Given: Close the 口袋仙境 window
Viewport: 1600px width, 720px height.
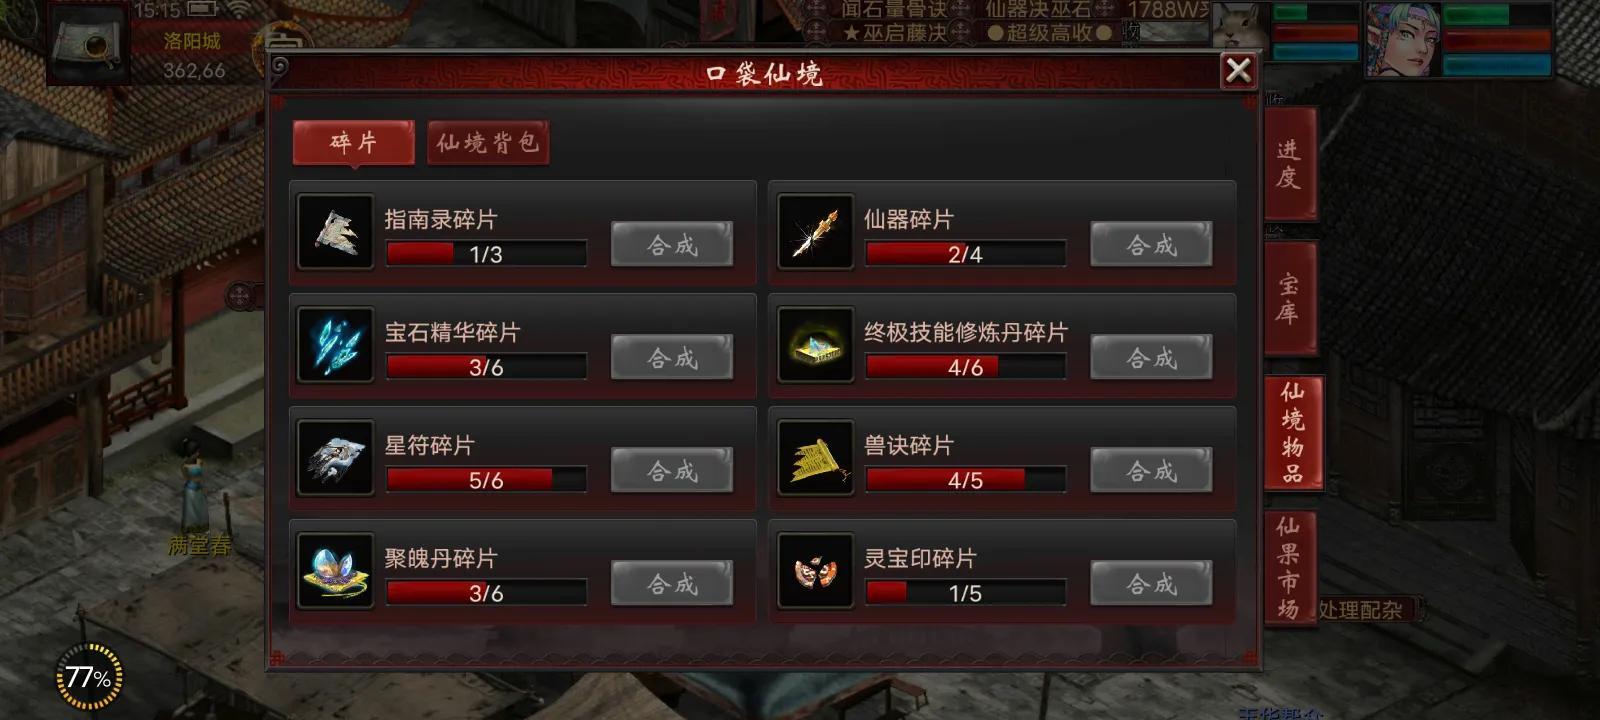Looking at the screenshot, I should [x=1238, y=71].
